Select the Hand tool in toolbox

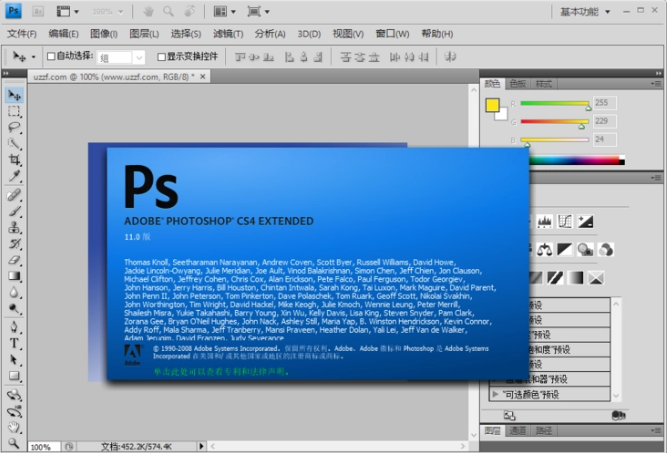coord(14,427)
